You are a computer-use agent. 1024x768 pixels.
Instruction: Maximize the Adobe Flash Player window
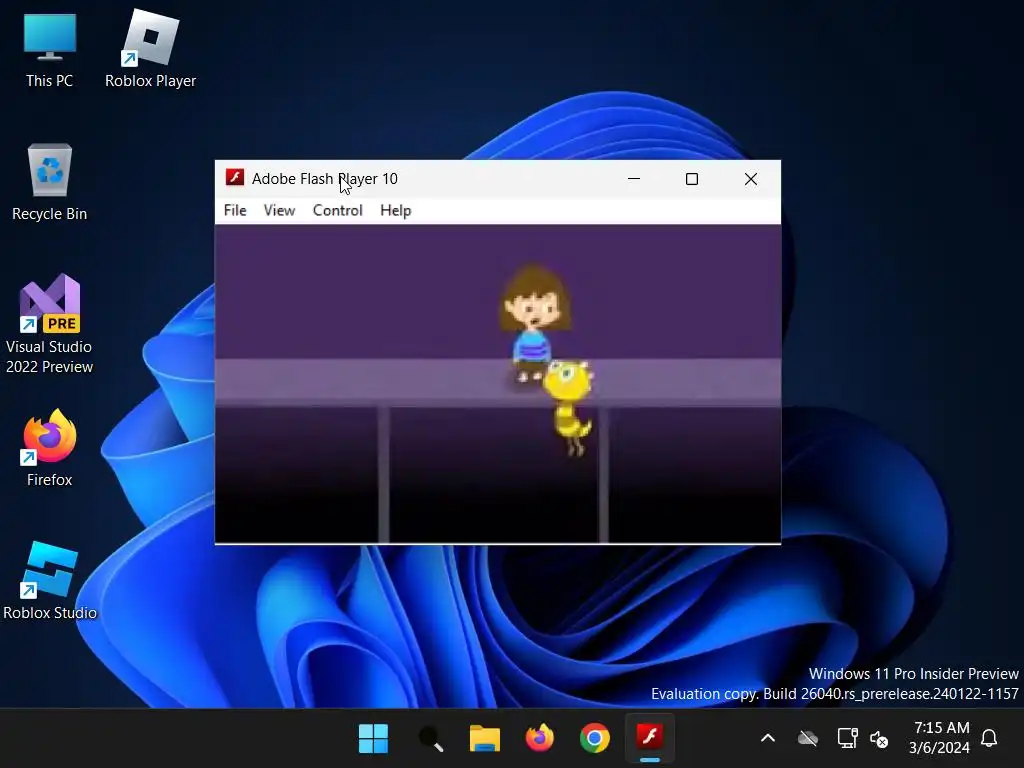point(692,179)
